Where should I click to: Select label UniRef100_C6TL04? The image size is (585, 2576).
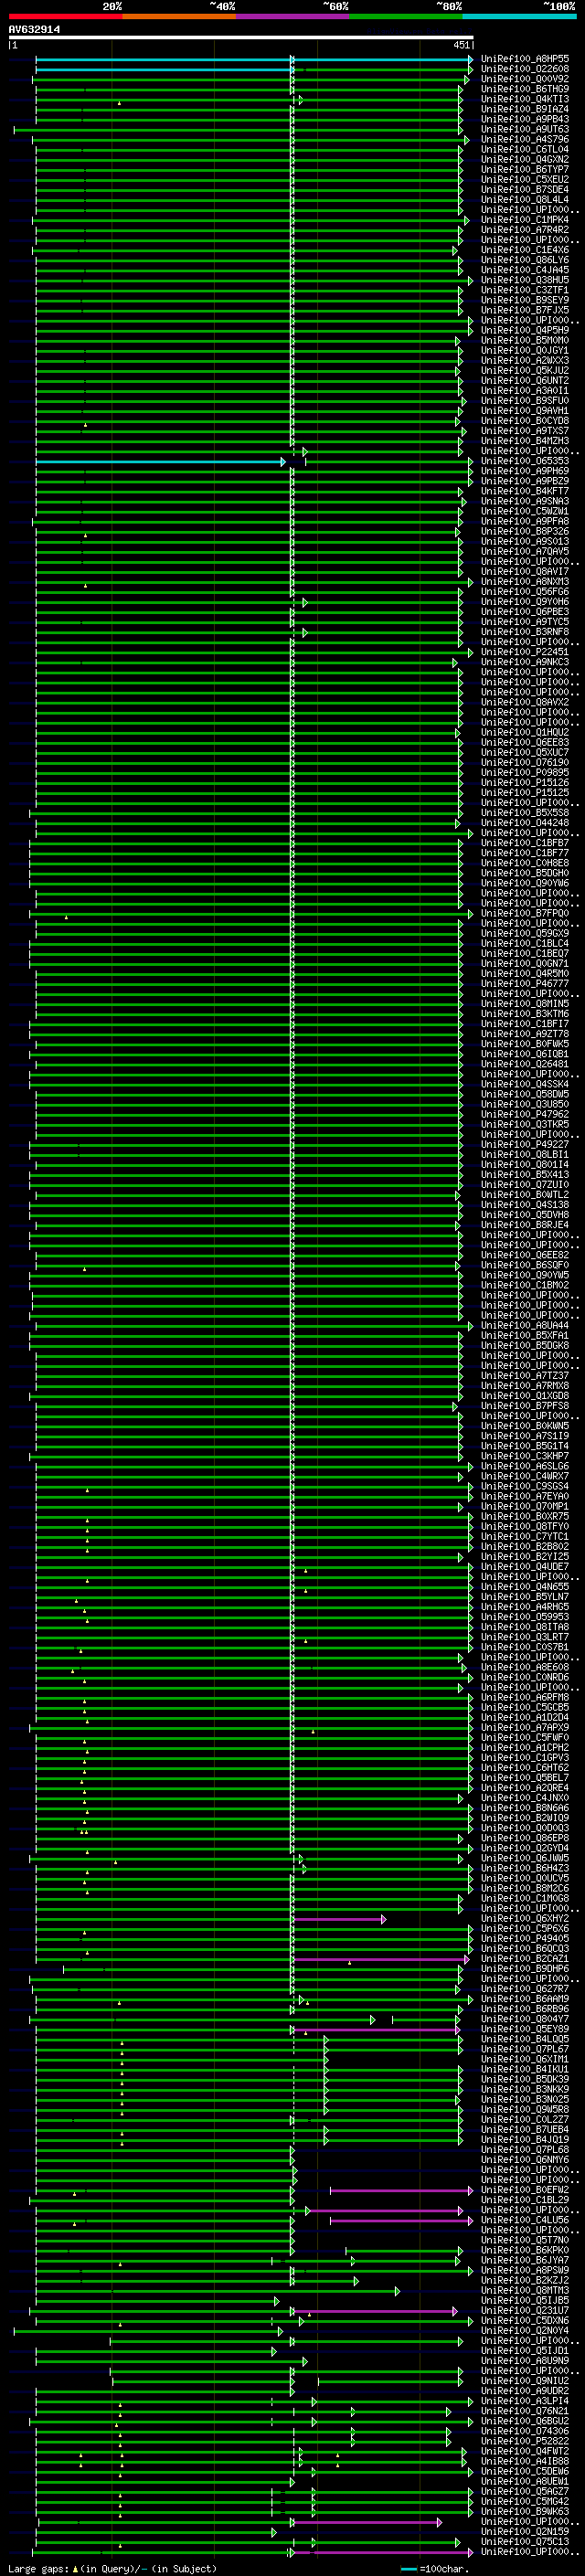click(525, 149)
